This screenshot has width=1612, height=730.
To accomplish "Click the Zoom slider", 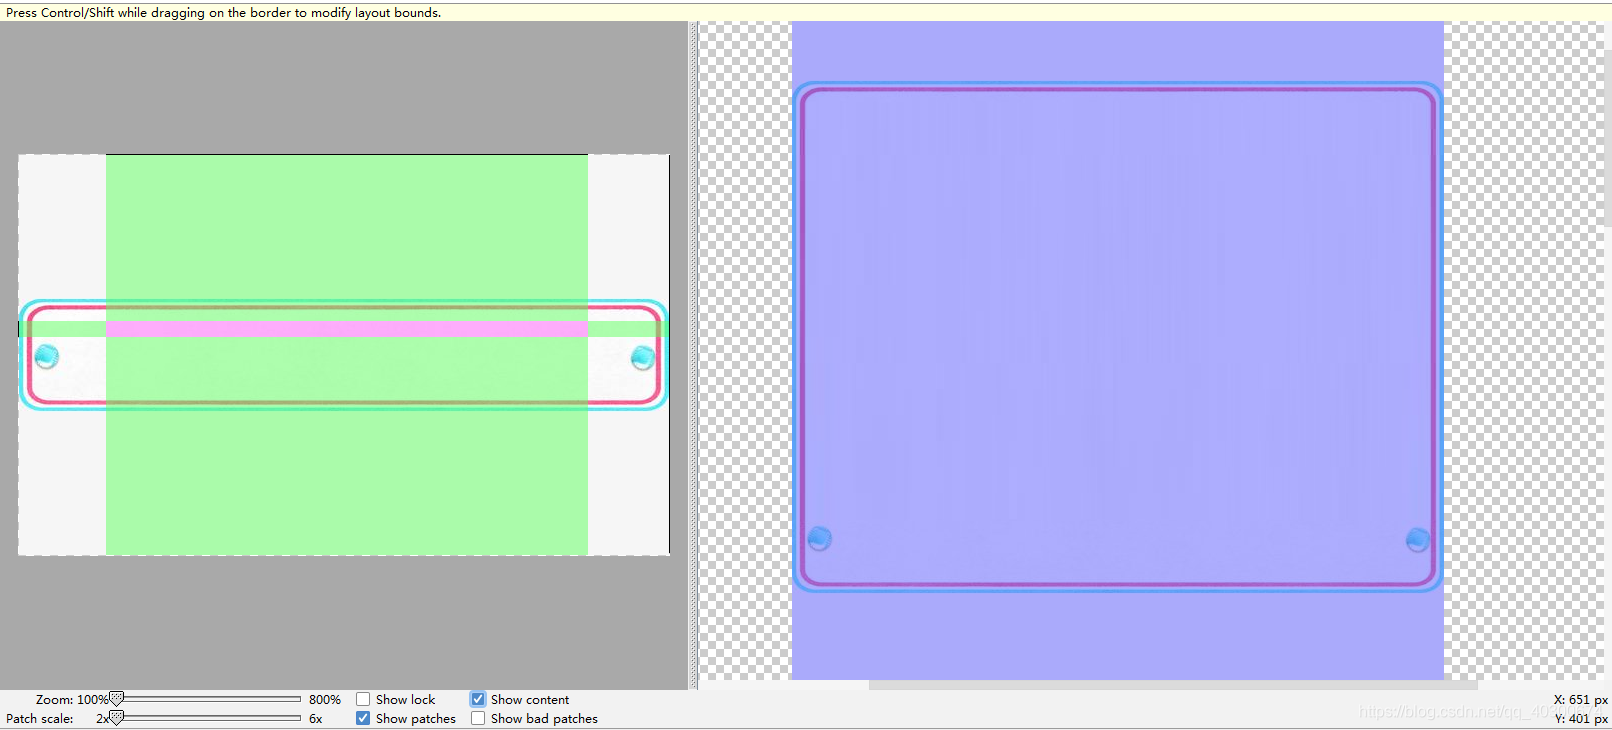I will 205,700.
